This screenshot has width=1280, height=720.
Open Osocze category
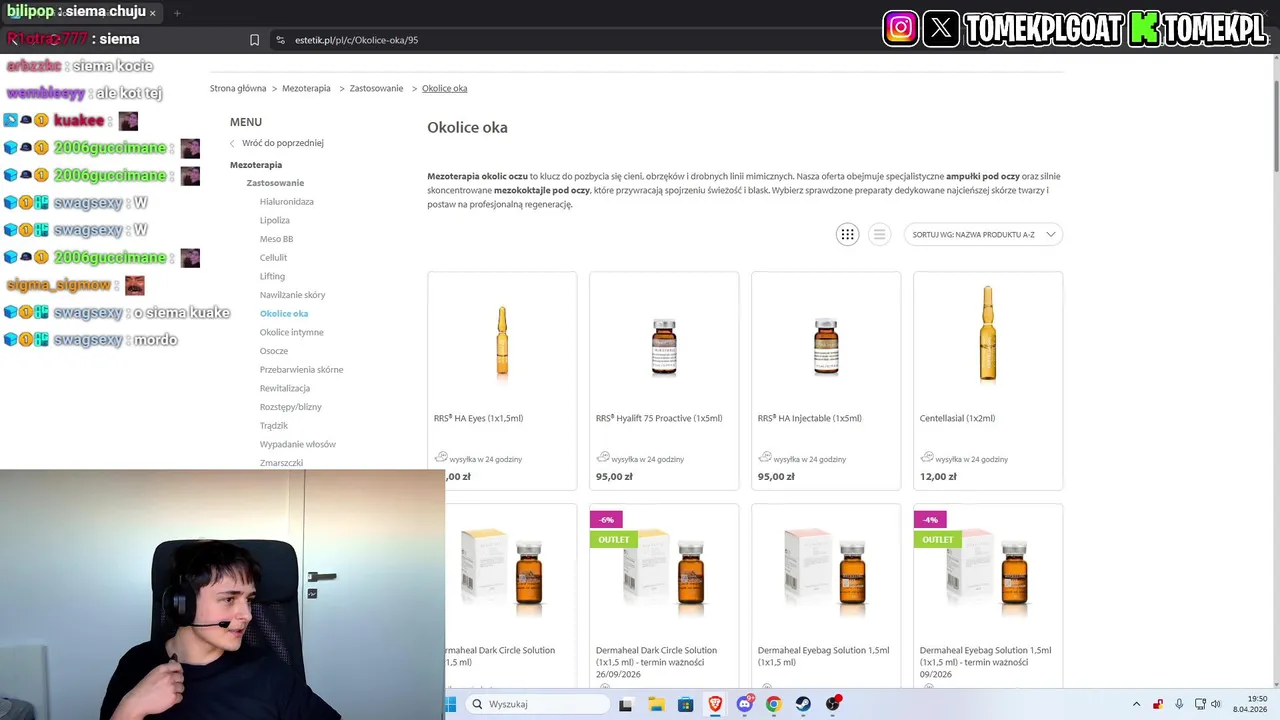(274, 351)
